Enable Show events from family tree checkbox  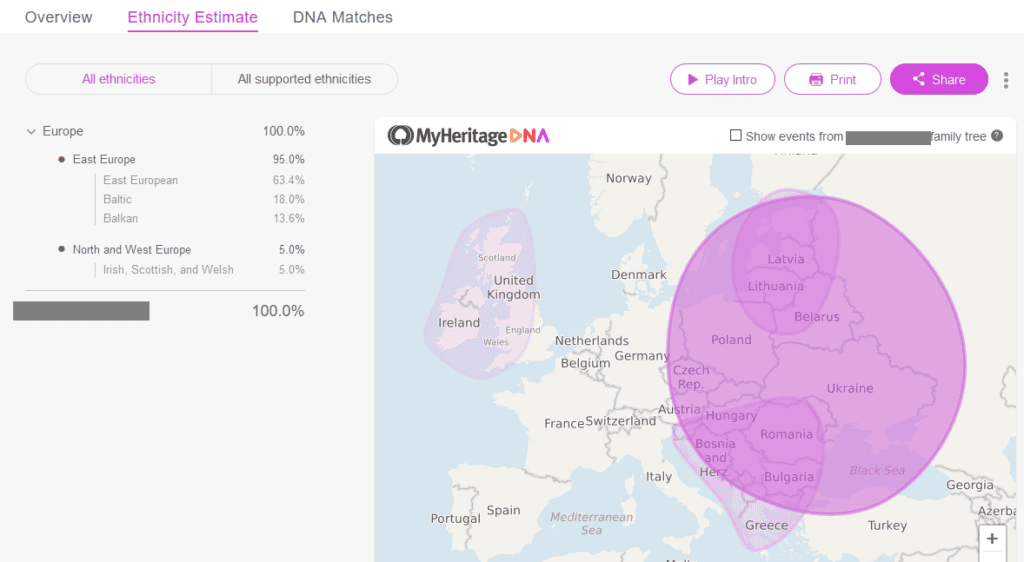(x=735, y=135)
